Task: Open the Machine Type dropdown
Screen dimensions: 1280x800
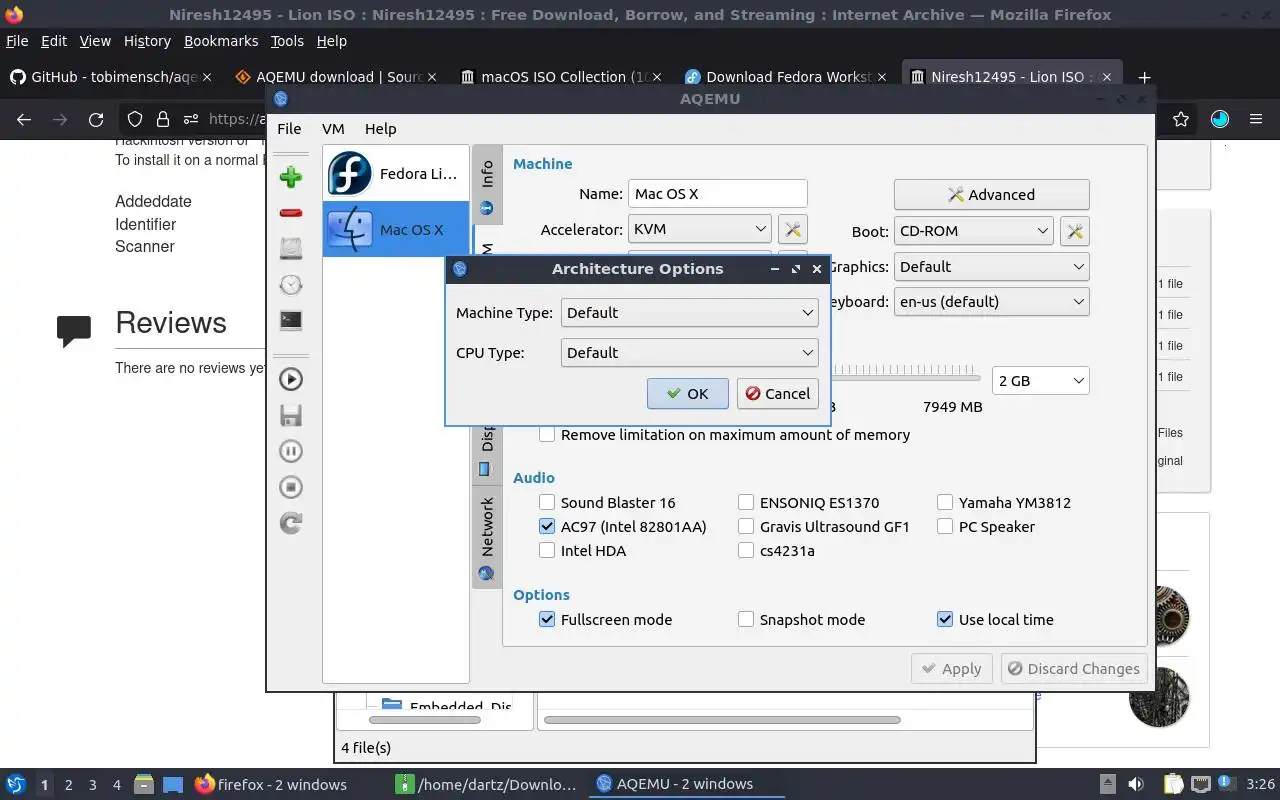Action: 689,313
